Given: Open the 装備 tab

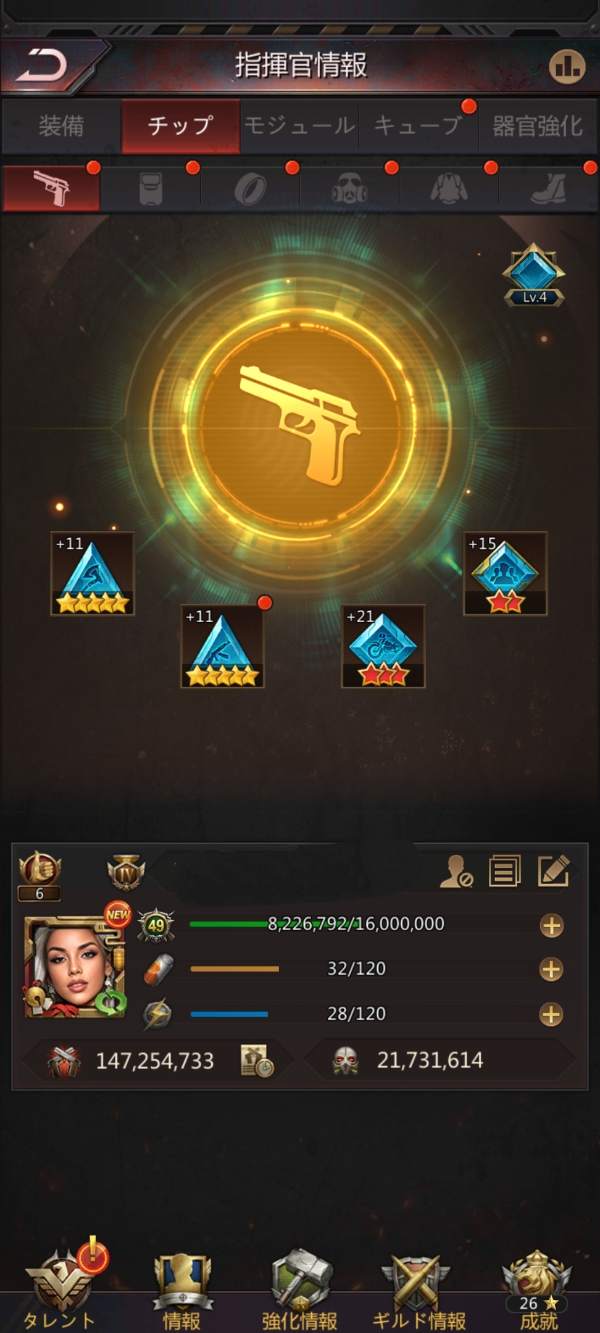Looking at the screenshot, I should pyautogui.click(x=61, y=126).
